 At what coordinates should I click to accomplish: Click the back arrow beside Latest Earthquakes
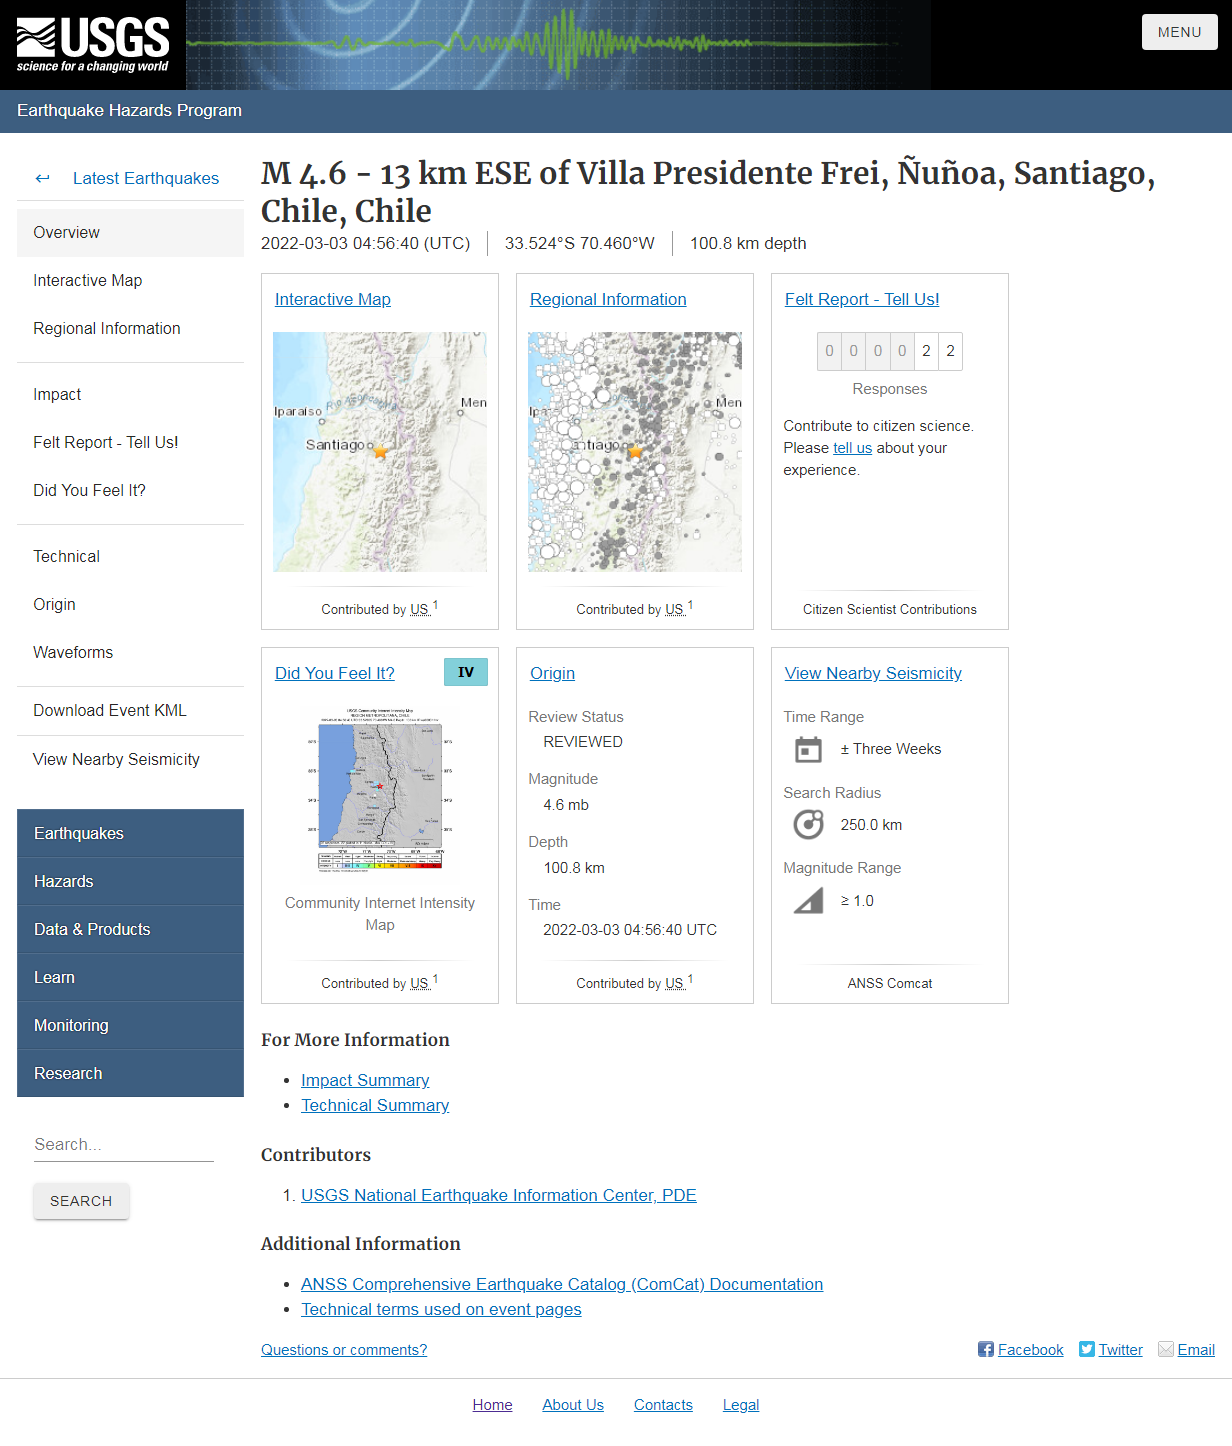(x=42, y=178)
